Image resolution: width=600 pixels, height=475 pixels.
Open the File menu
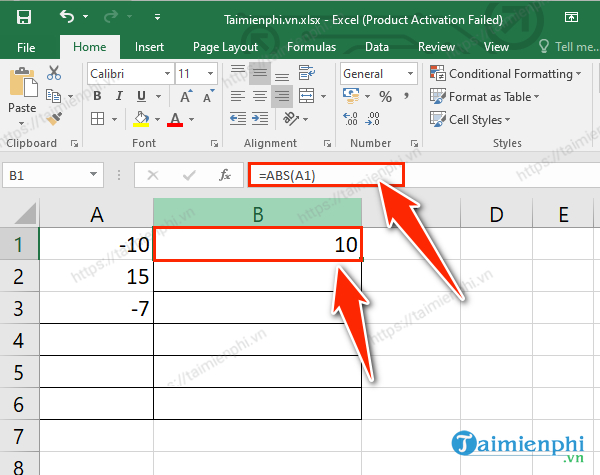tap(26, 46)
